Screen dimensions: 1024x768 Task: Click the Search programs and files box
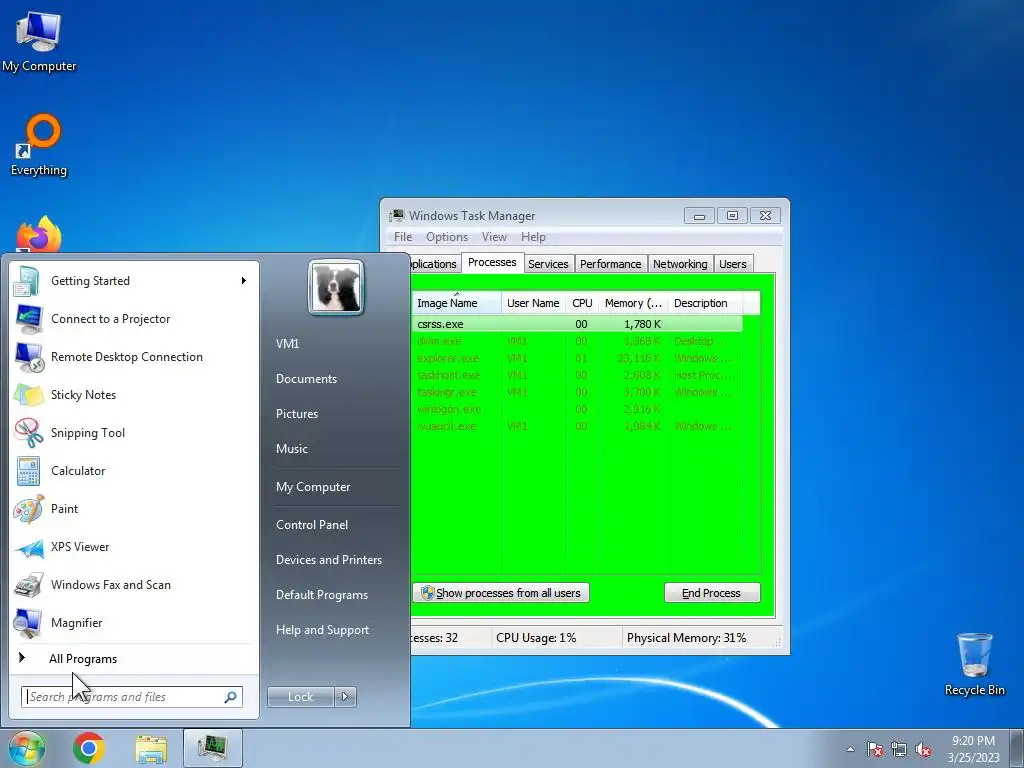(131, 697)
